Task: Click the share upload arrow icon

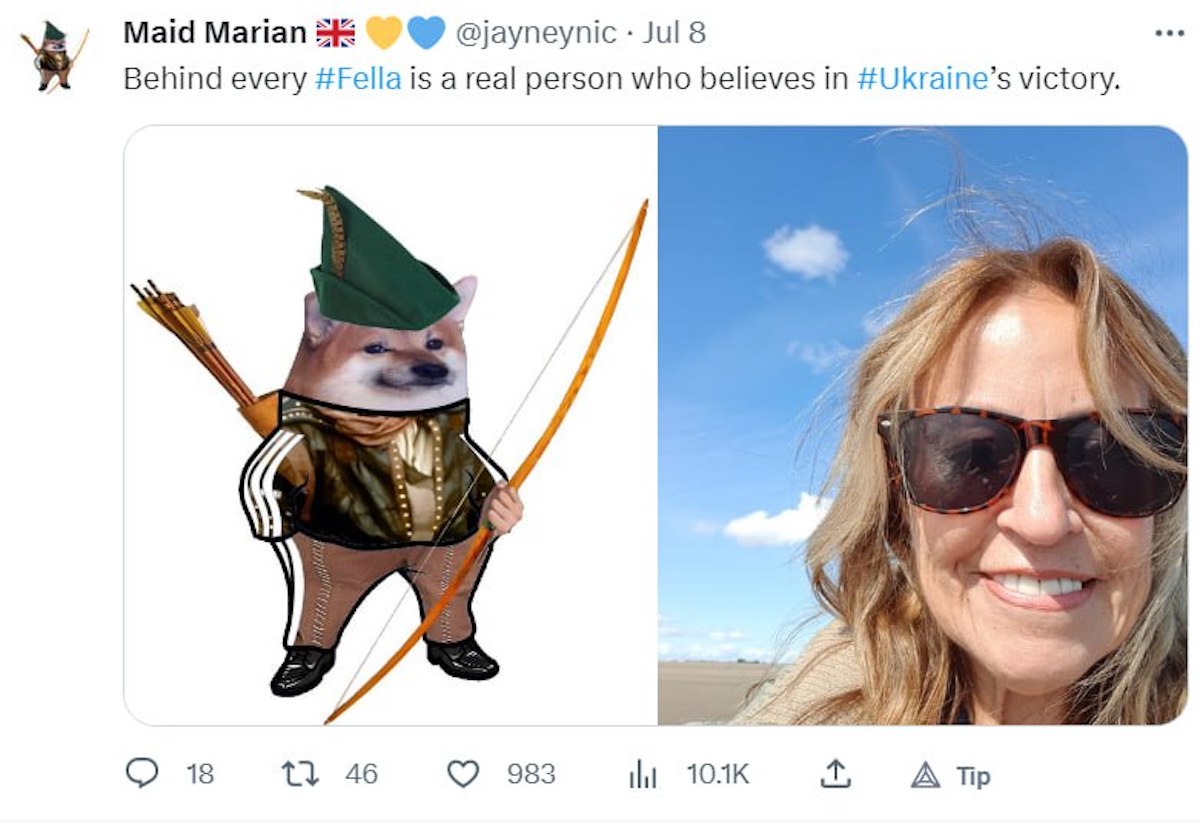Action: [x=835, y=773]
